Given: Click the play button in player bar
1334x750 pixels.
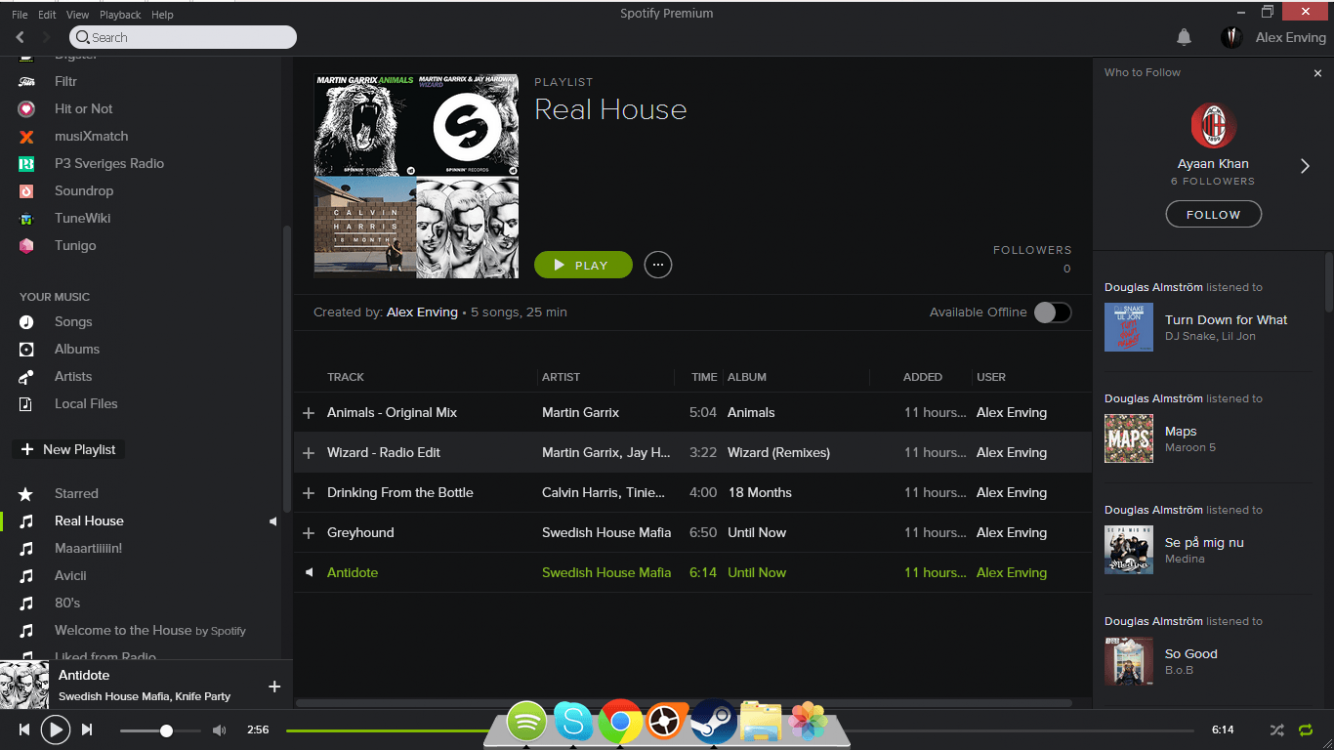Looking at the screenshot, I should (55, 730).
